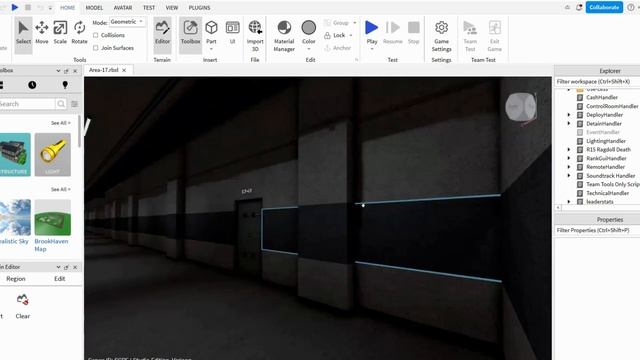Enable the Join Surfaces checkbox
640x360 pixels.
tap(96, 48)
